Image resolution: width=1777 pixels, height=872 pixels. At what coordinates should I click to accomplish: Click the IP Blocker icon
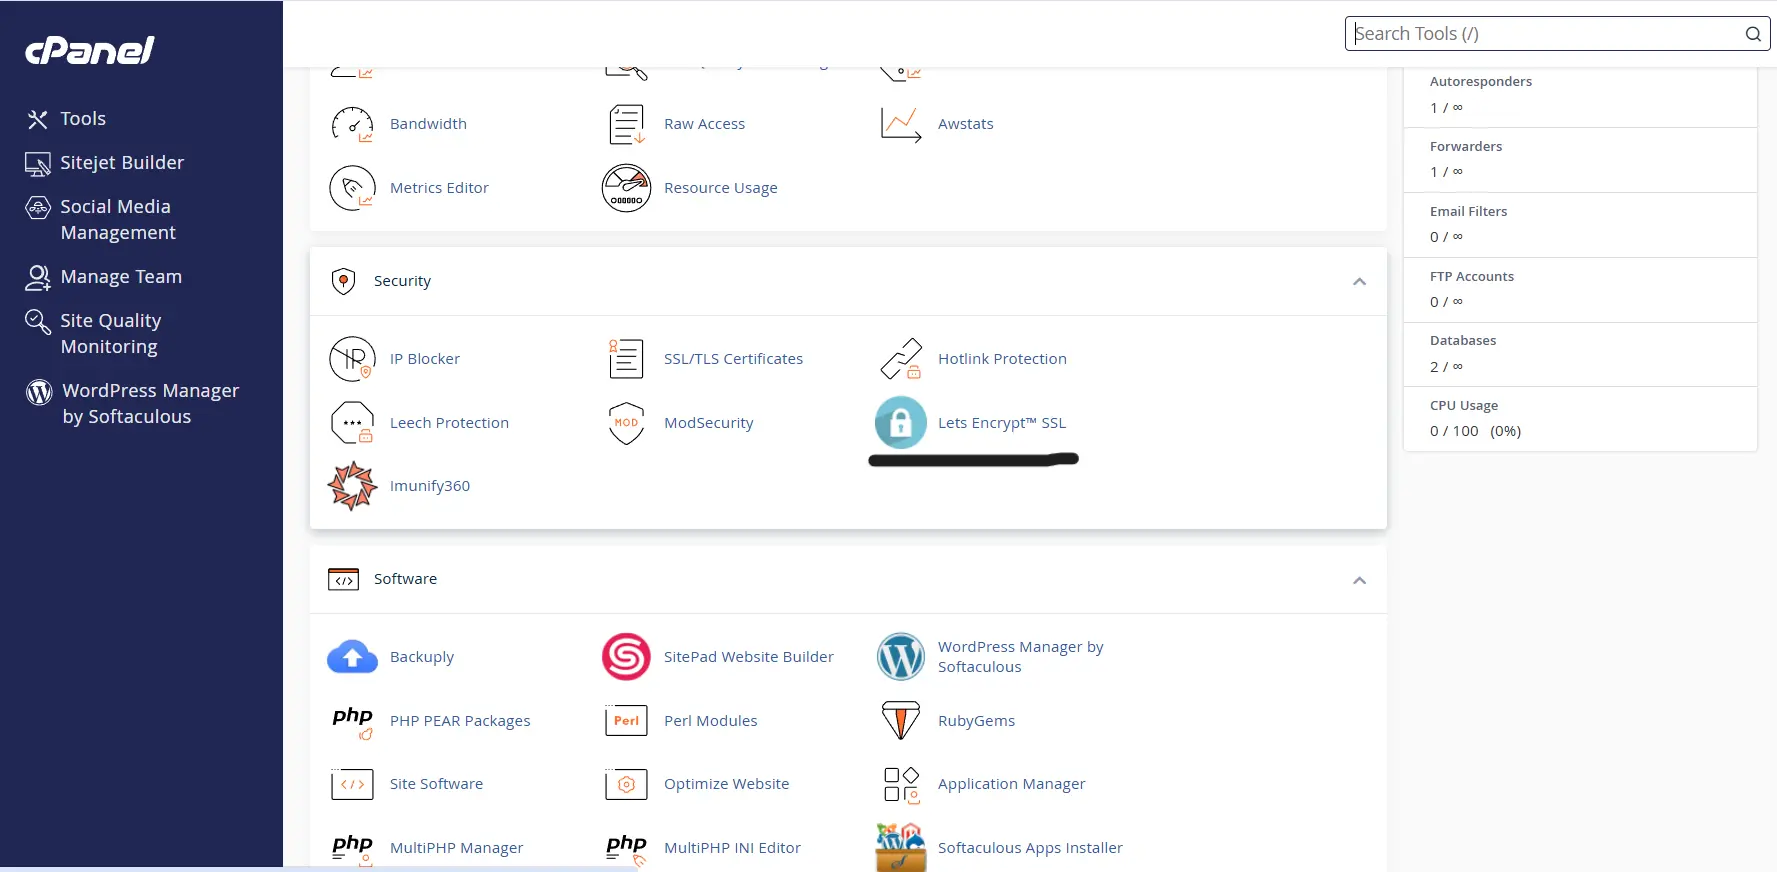tap(353, 359)
